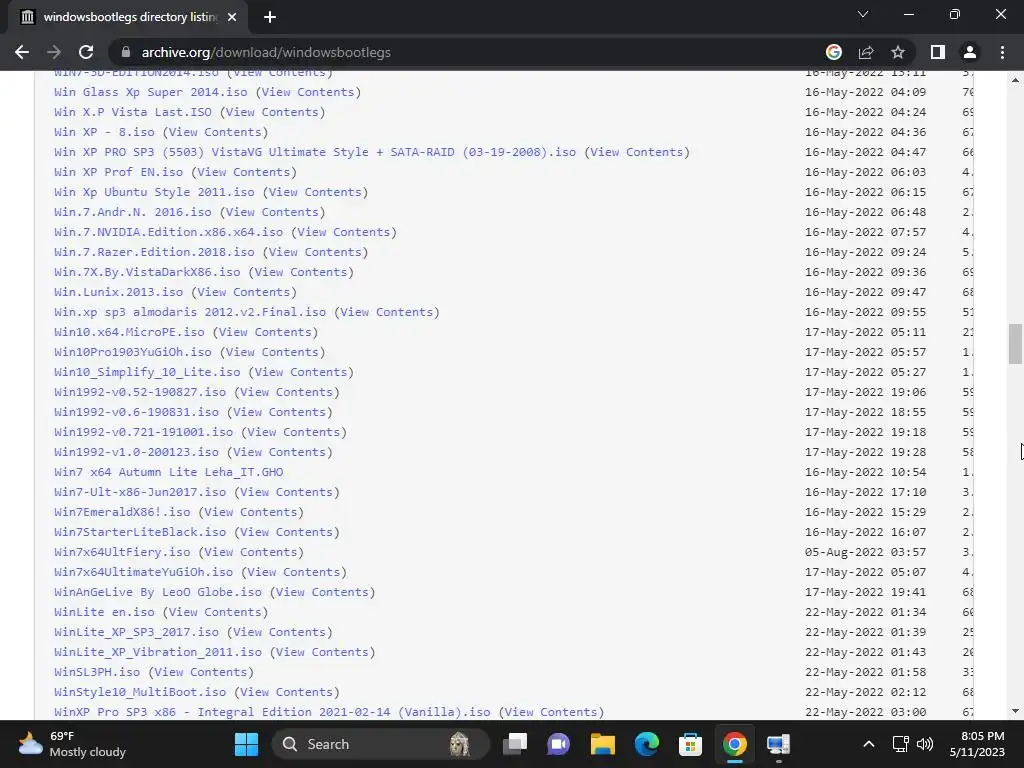Open File Explorer from taskbar
This screenshot has height=768, width=1024.
pos(602,744)
